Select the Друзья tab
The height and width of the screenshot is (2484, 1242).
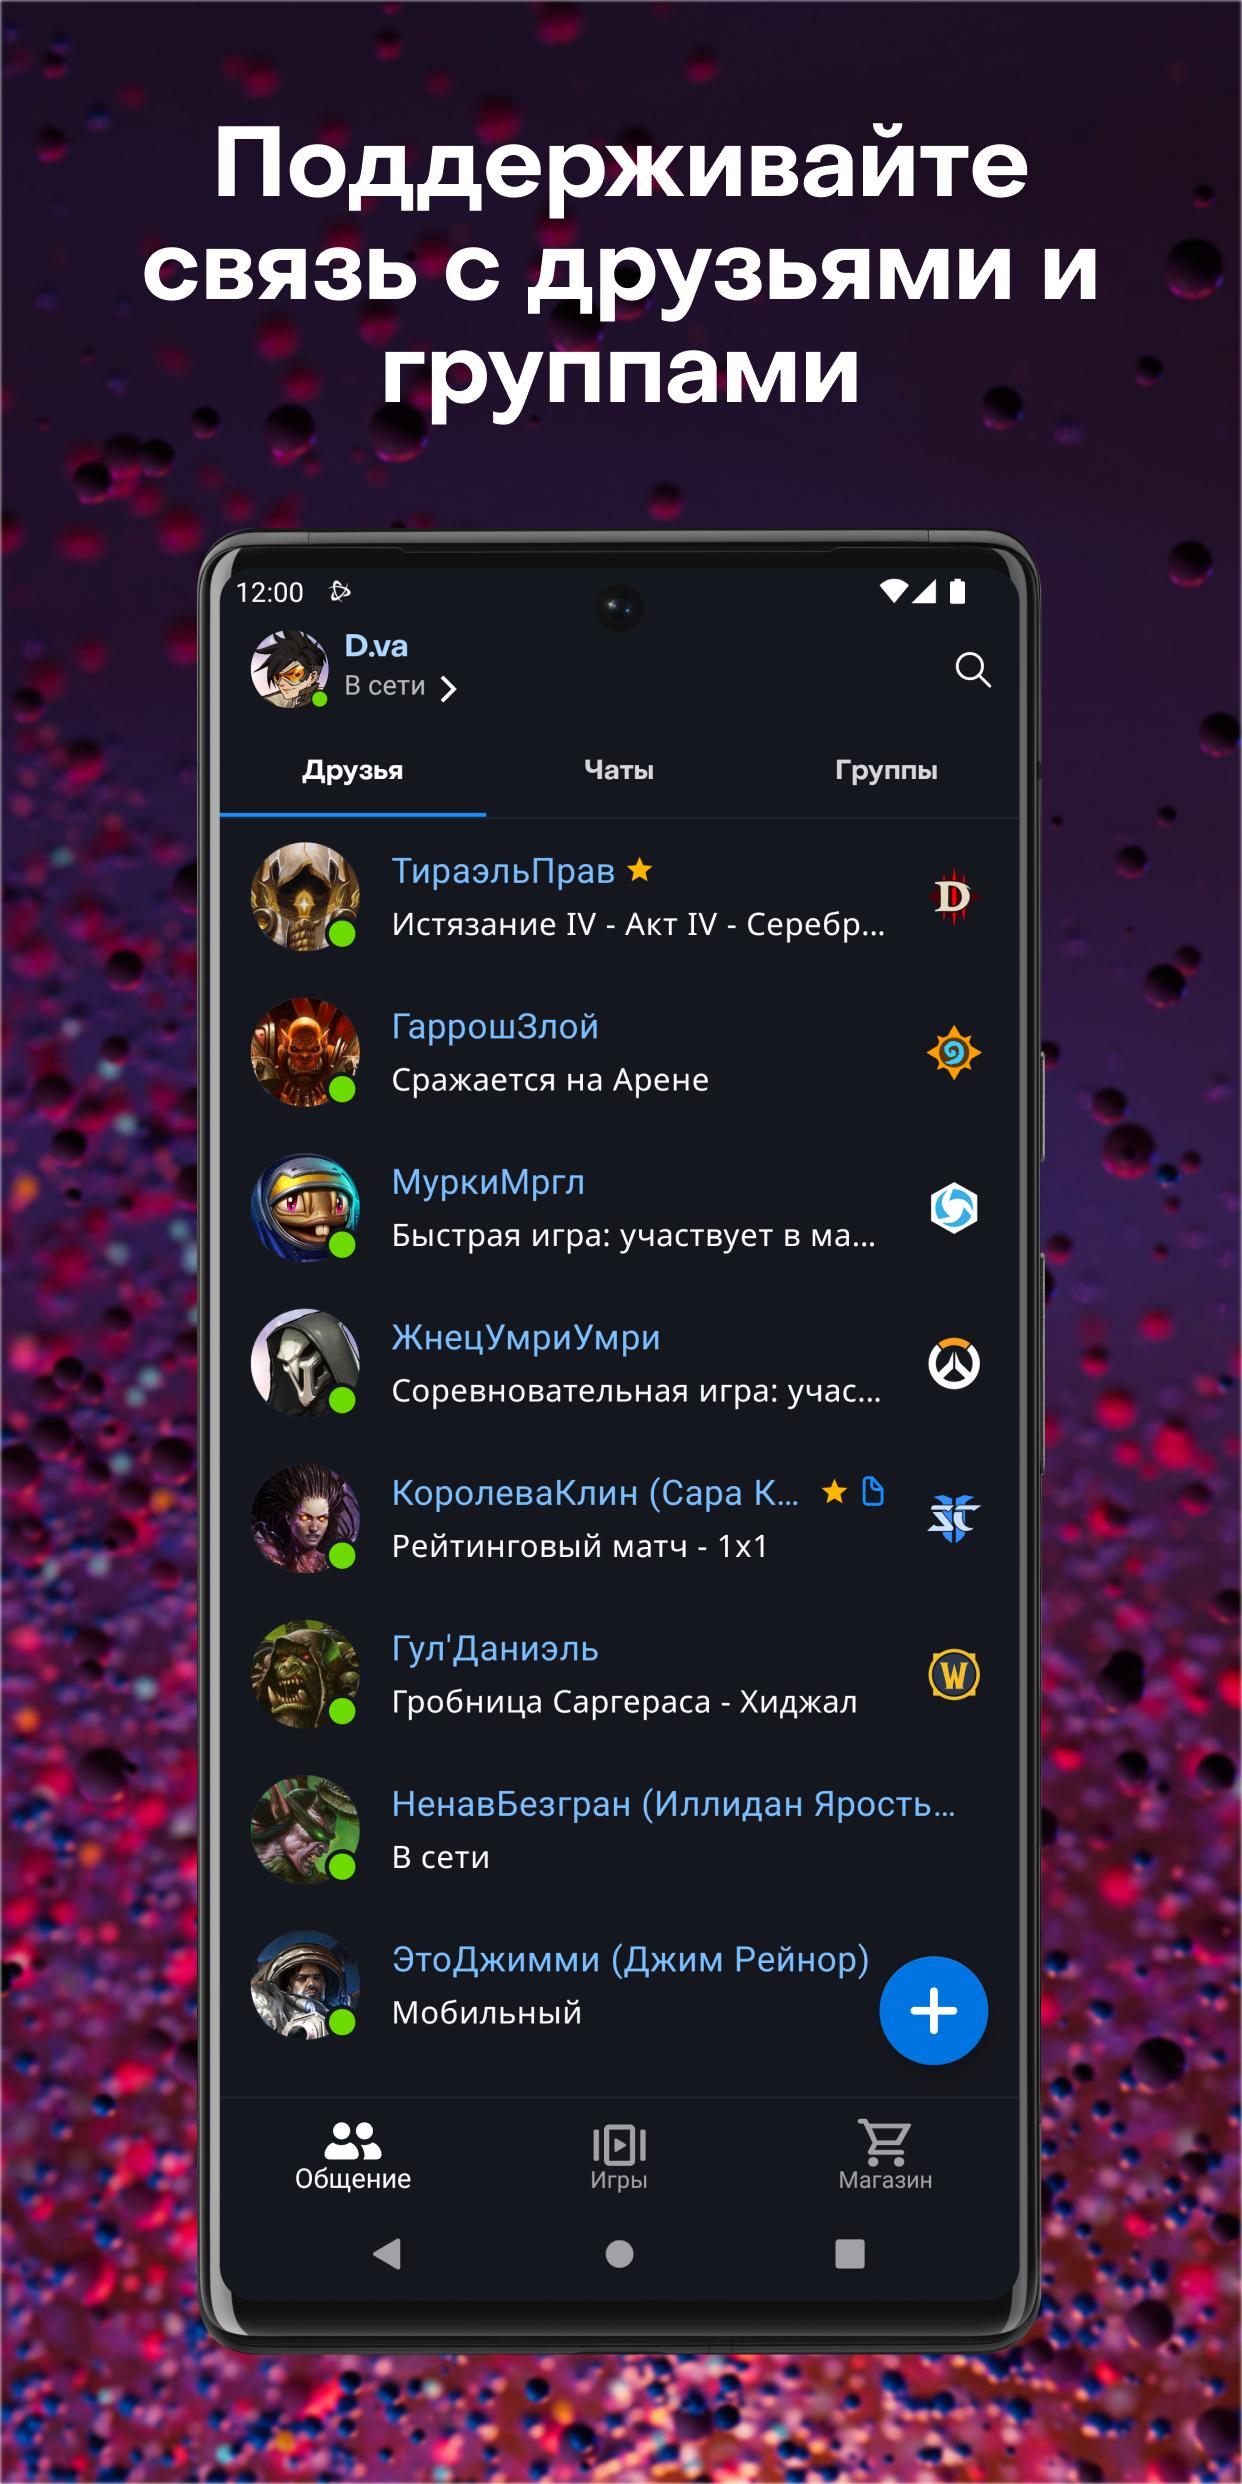tap(353, 770)
